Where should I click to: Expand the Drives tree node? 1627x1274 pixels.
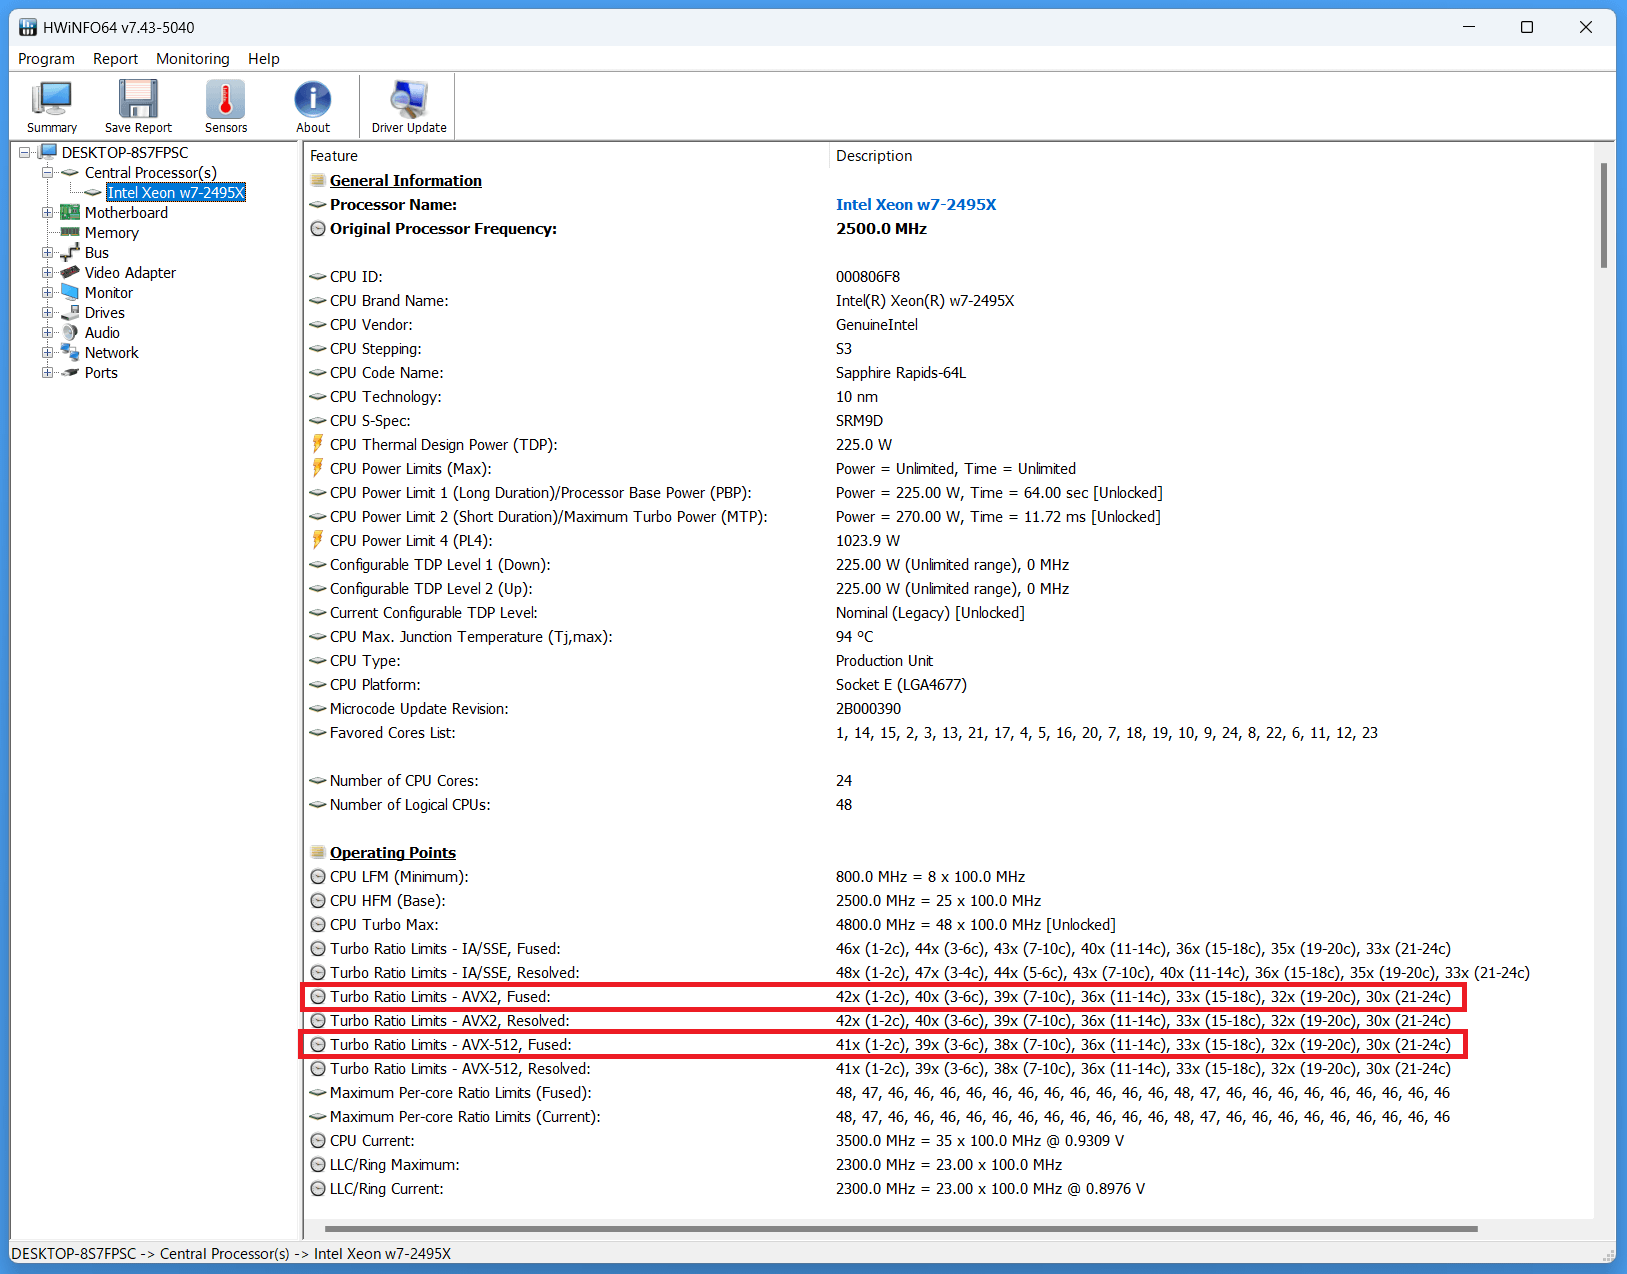47,312
